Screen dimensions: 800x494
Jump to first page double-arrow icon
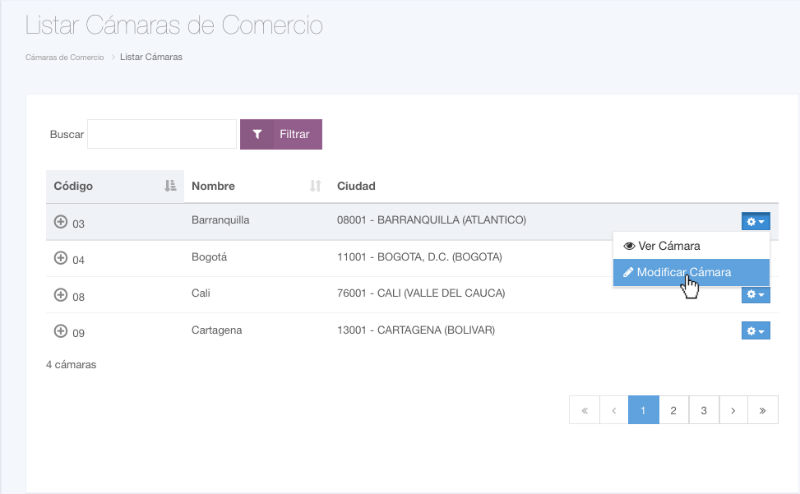point(584,410)
